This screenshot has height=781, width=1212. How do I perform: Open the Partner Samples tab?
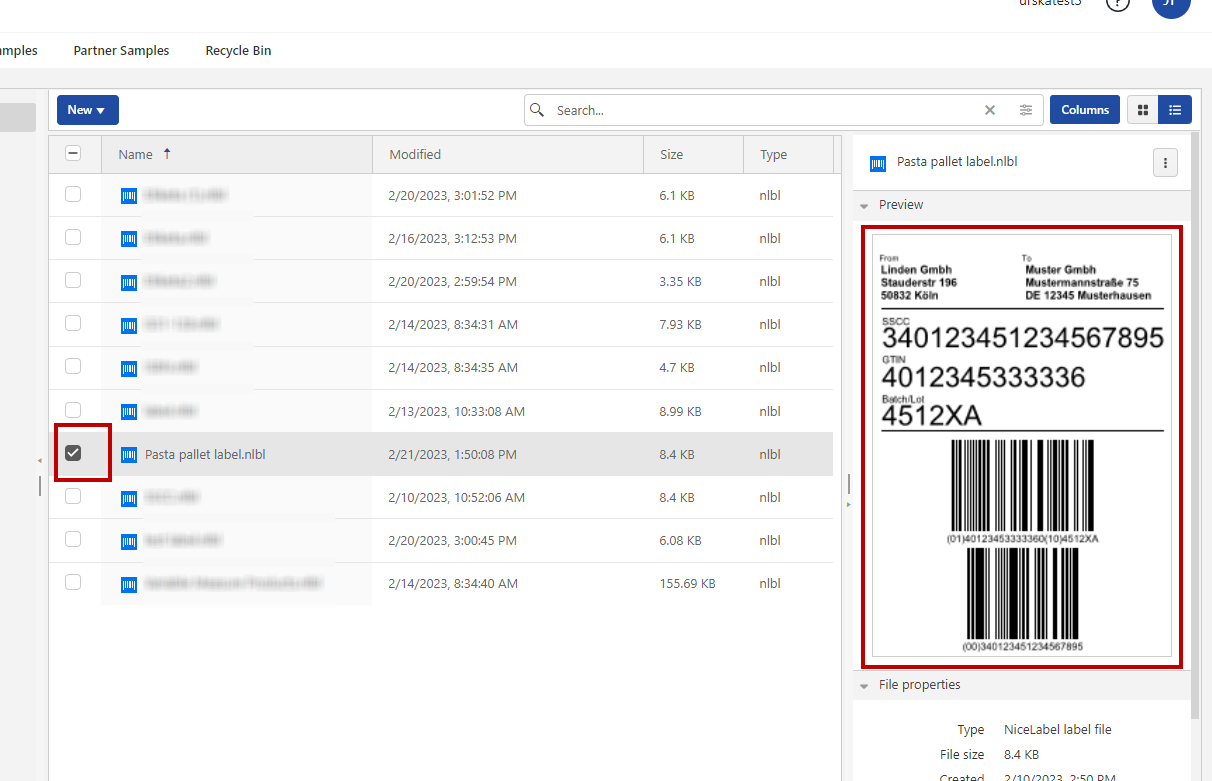pyautogui.click(x=121, y=51)
